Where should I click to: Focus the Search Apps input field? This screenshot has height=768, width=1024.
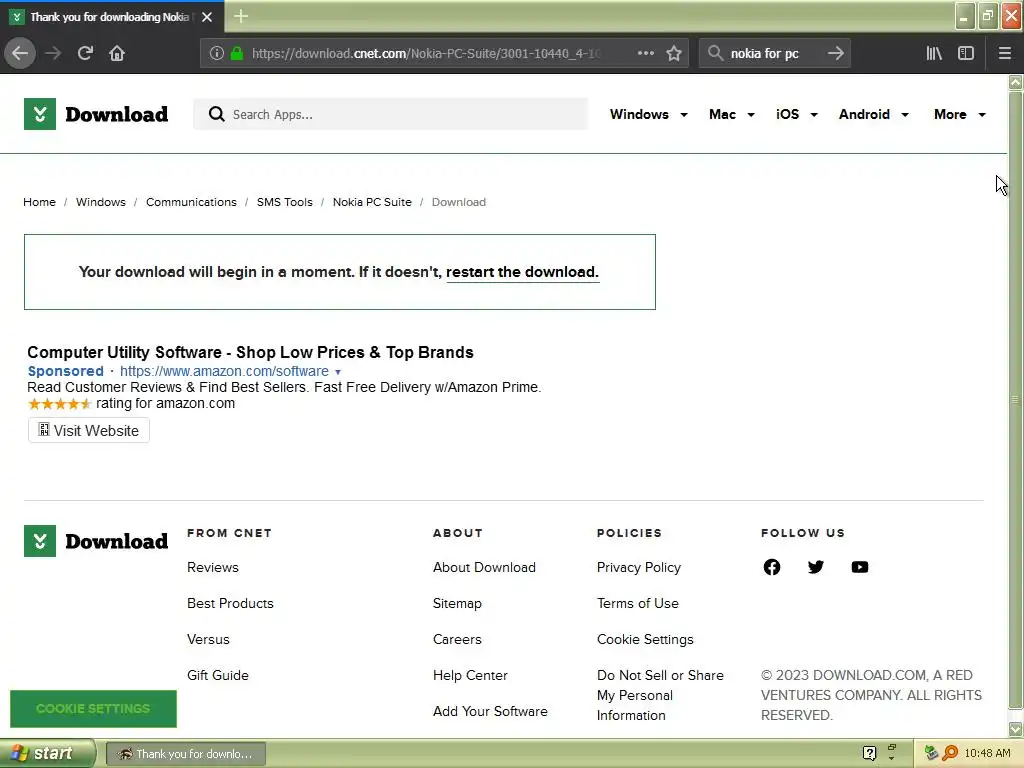point(391,114)
